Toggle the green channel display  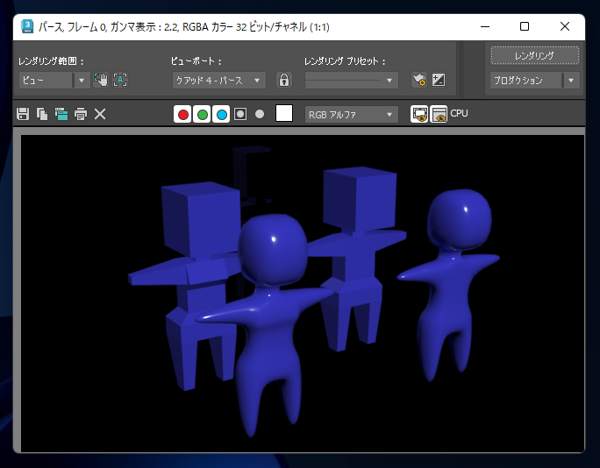tap(202, 114)
